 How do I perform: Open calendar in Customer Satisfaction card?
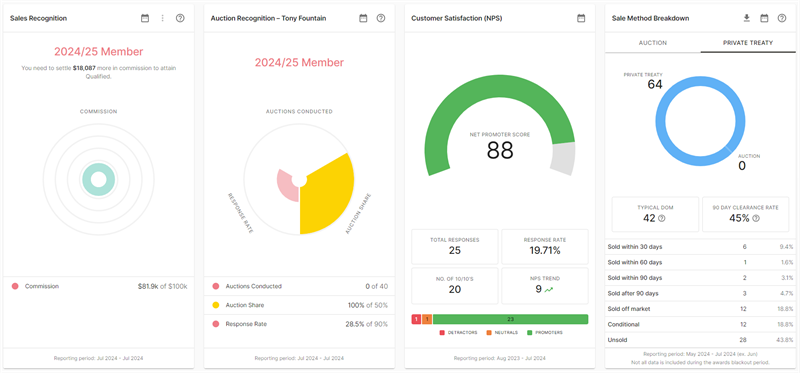tap(581, 18)
